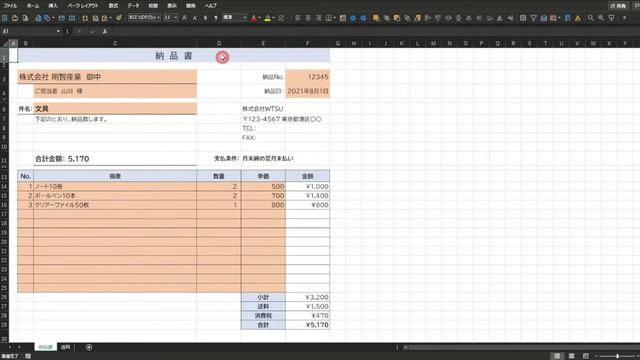
Task: Click the filter funnel icon
Action: tap(533, 18)
